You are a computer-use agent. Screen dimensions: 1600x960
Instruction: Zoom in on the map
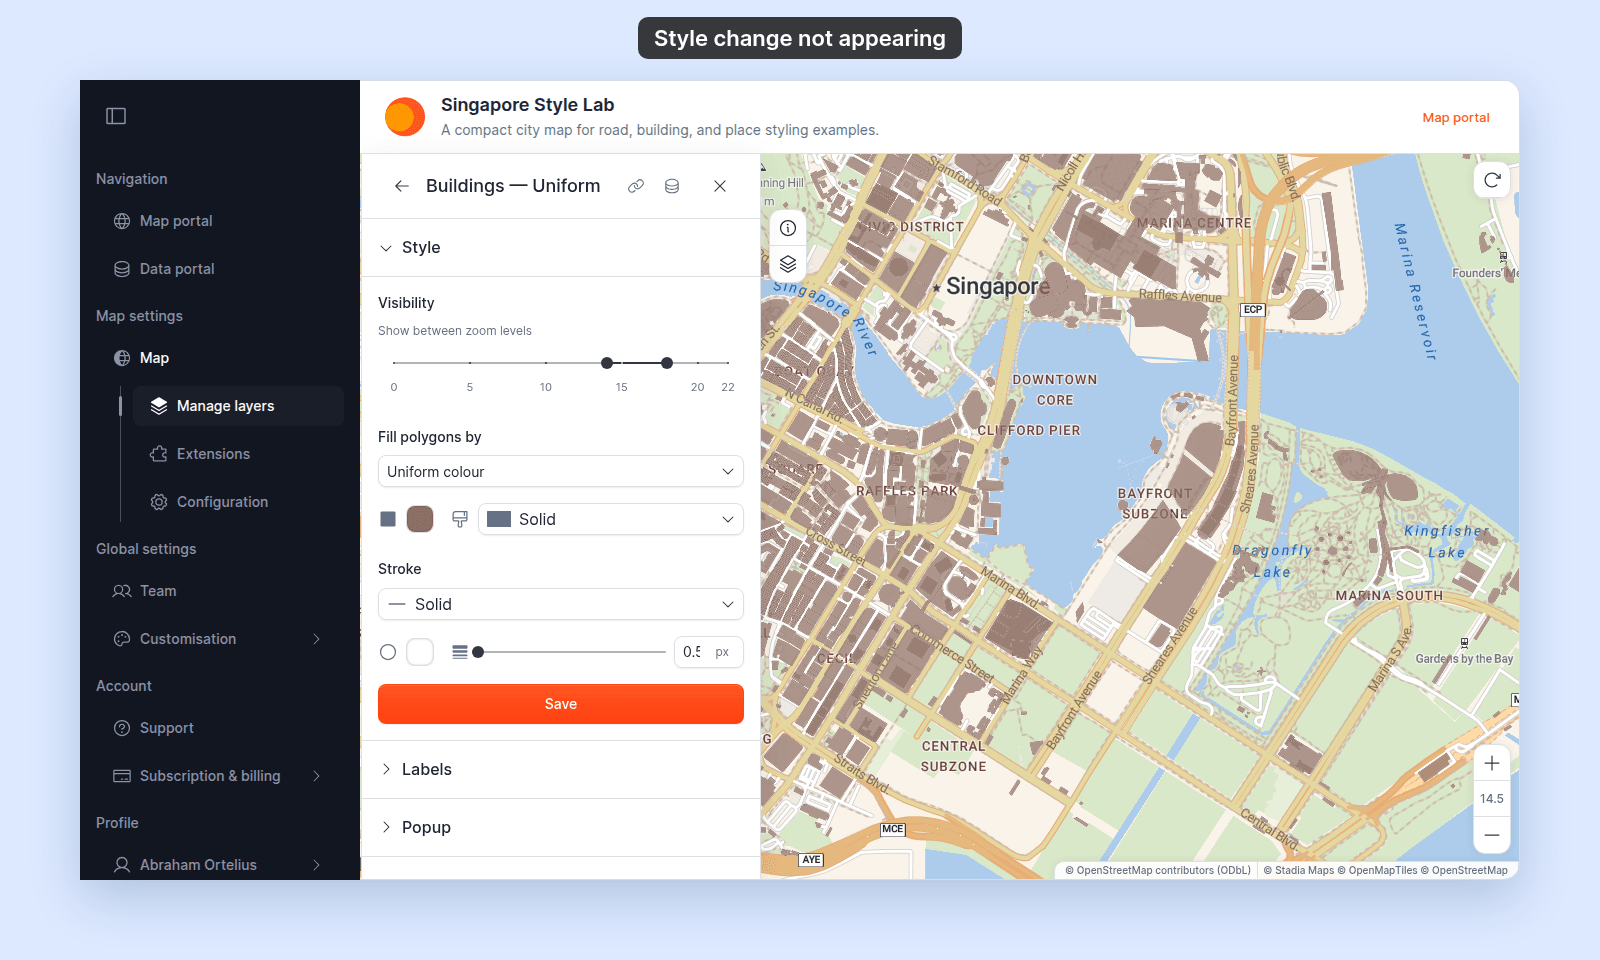pos(1492,763)
